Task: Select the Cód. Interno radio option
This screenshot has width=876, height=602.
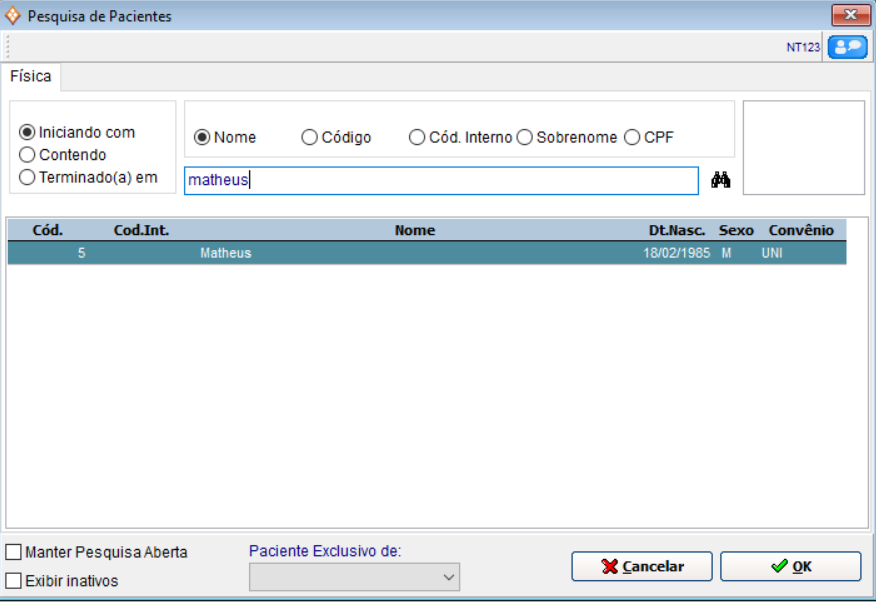Action: coord(417,138)
